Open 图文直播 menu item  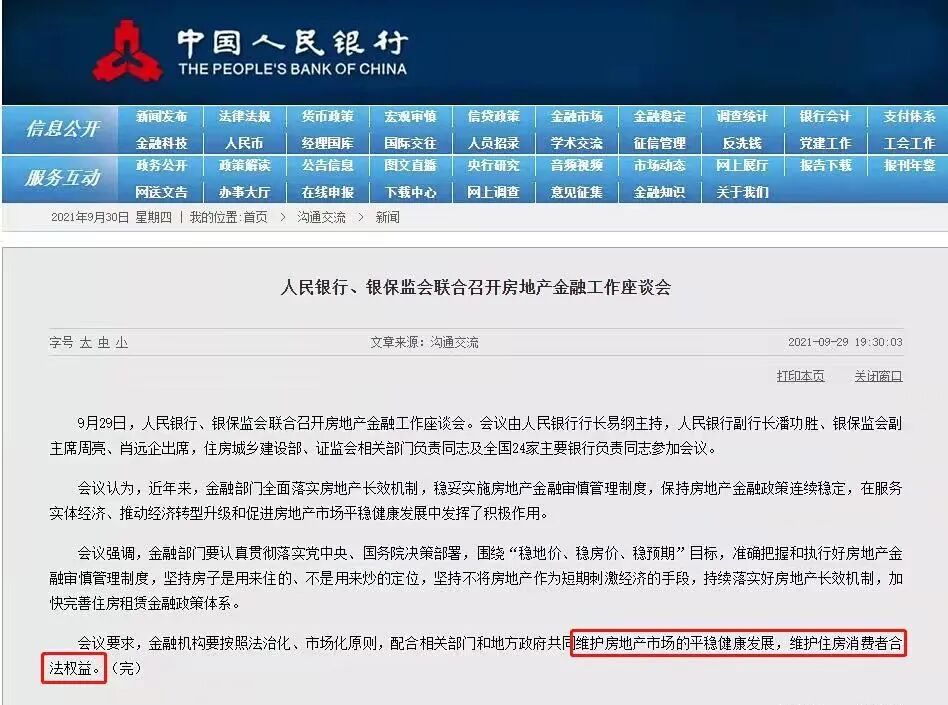tap(410, 165)
